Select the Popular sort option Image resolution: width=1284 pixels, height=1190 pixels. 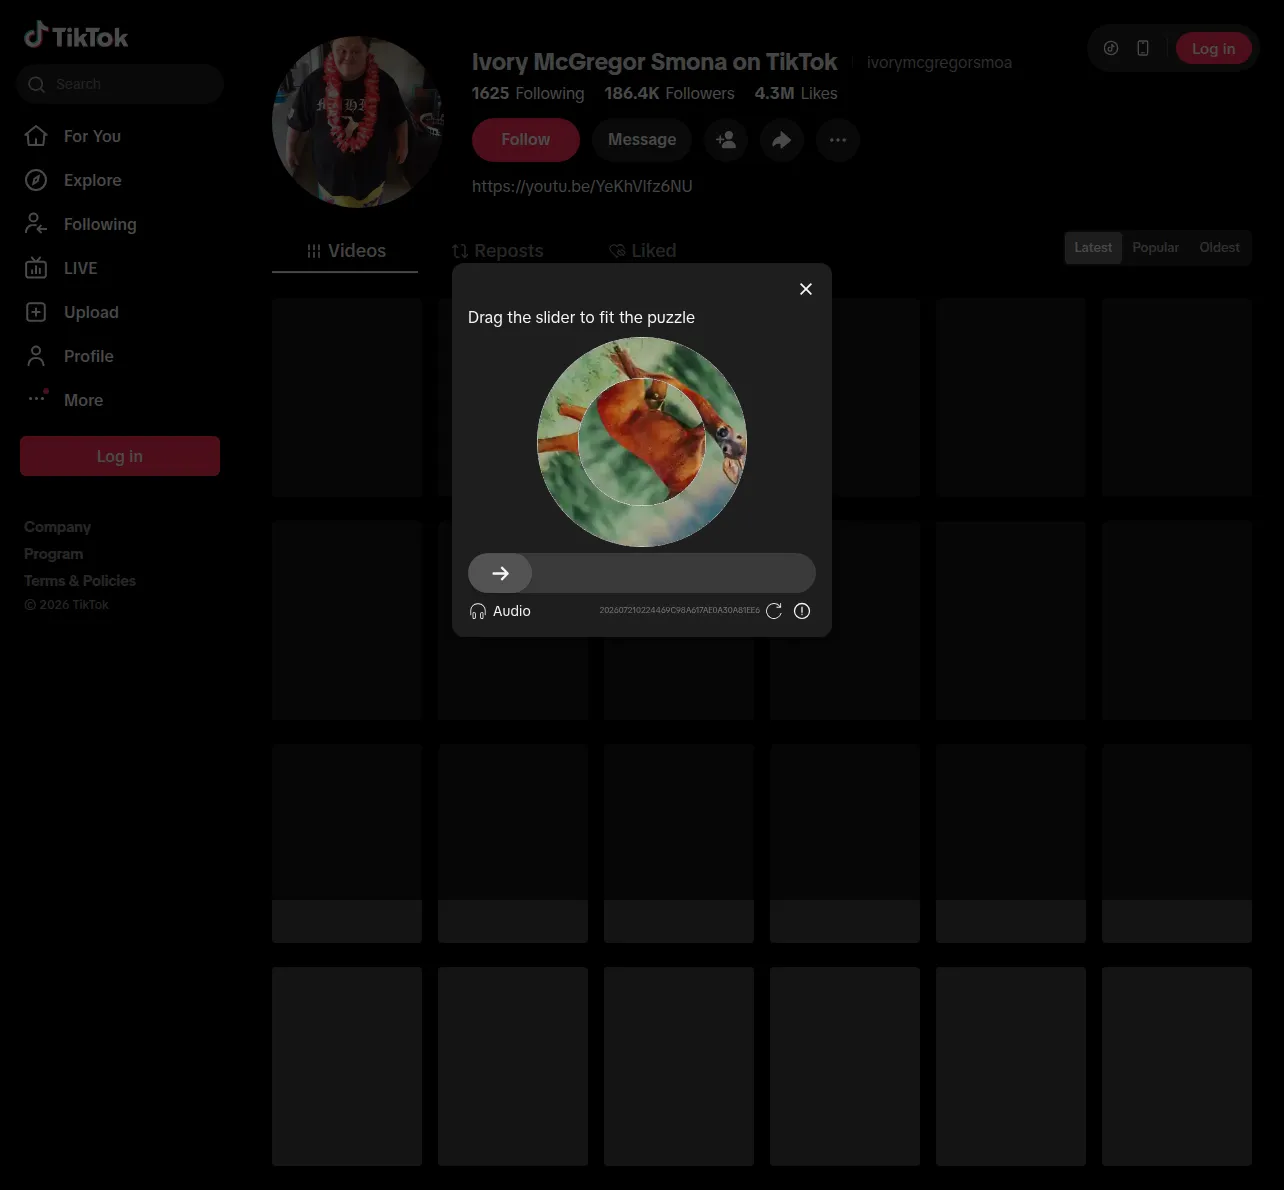pyautogui.click(x=1155, y=248)
